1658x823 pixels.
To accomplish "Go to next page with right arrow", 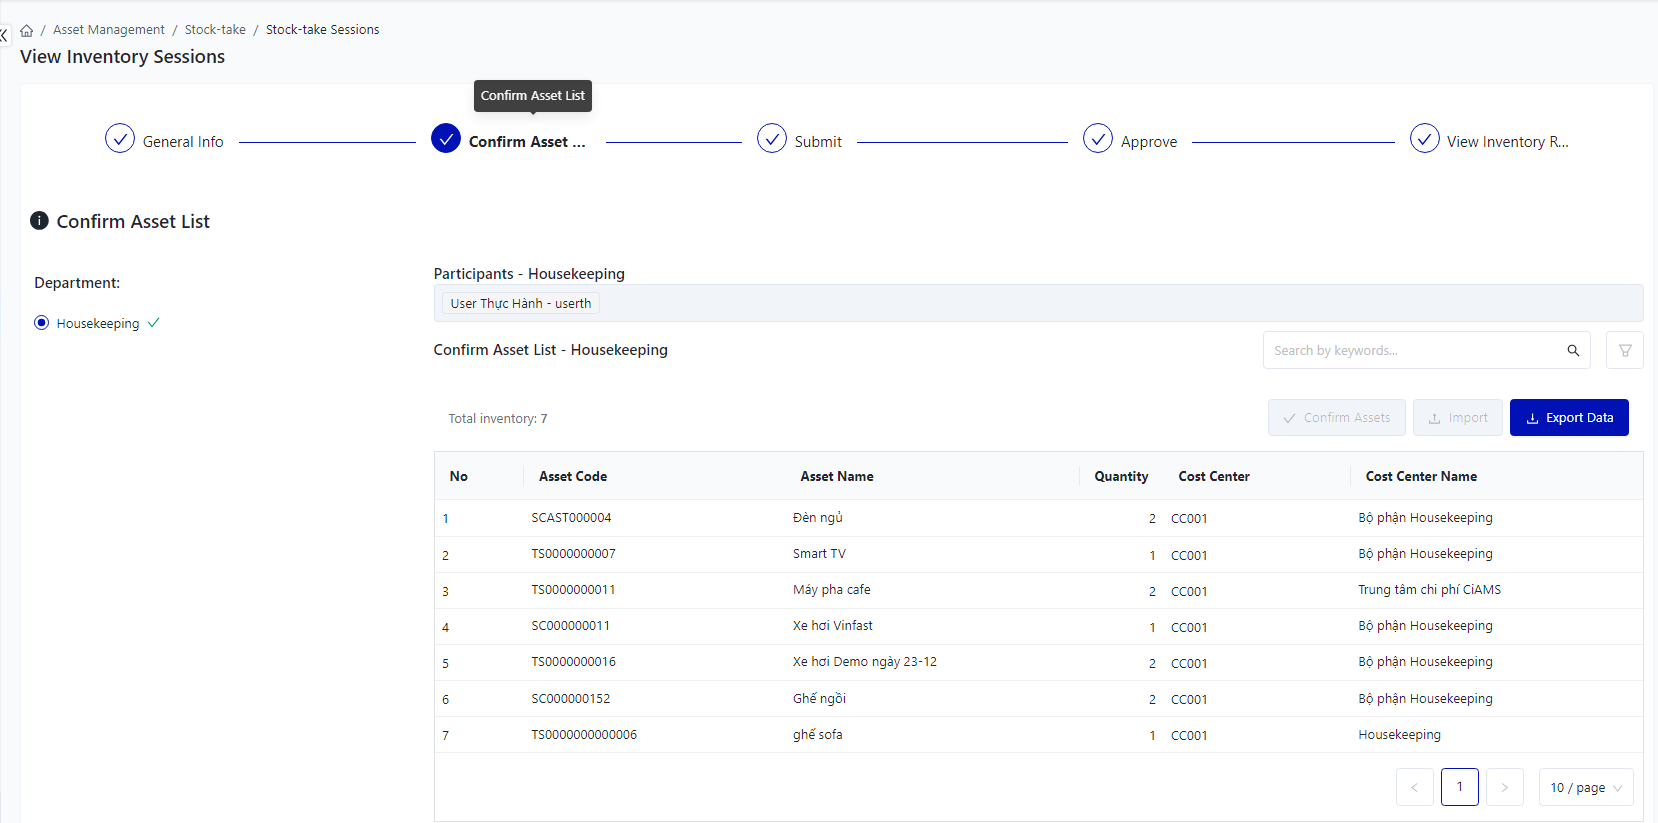I will click(1504, 787).
